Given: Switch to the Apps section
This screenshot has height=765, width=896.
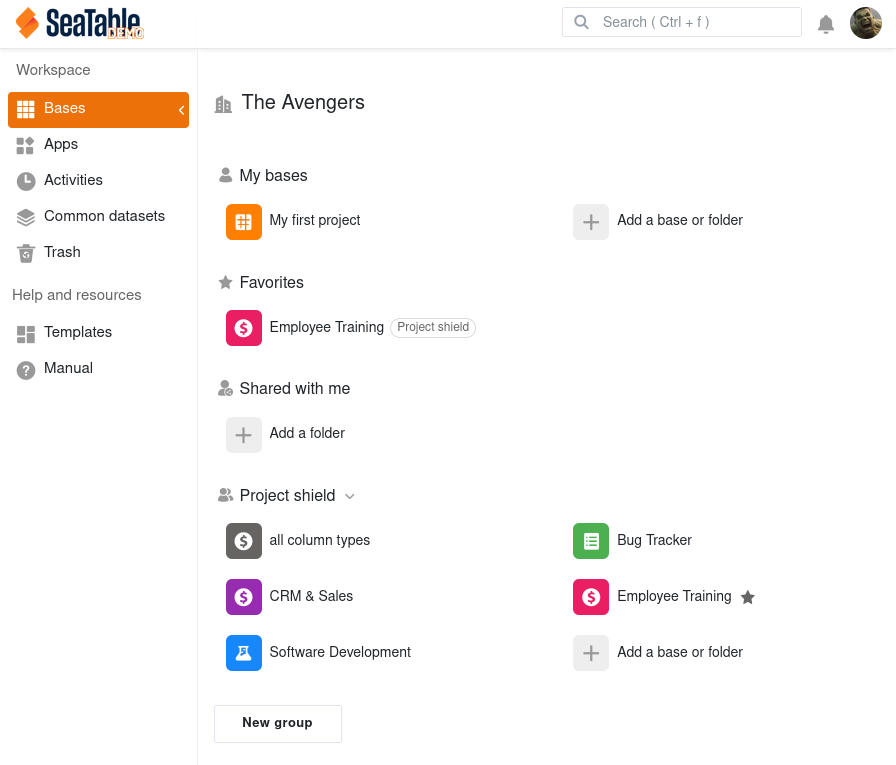Looking at the screenshot, I should [61, 145].
